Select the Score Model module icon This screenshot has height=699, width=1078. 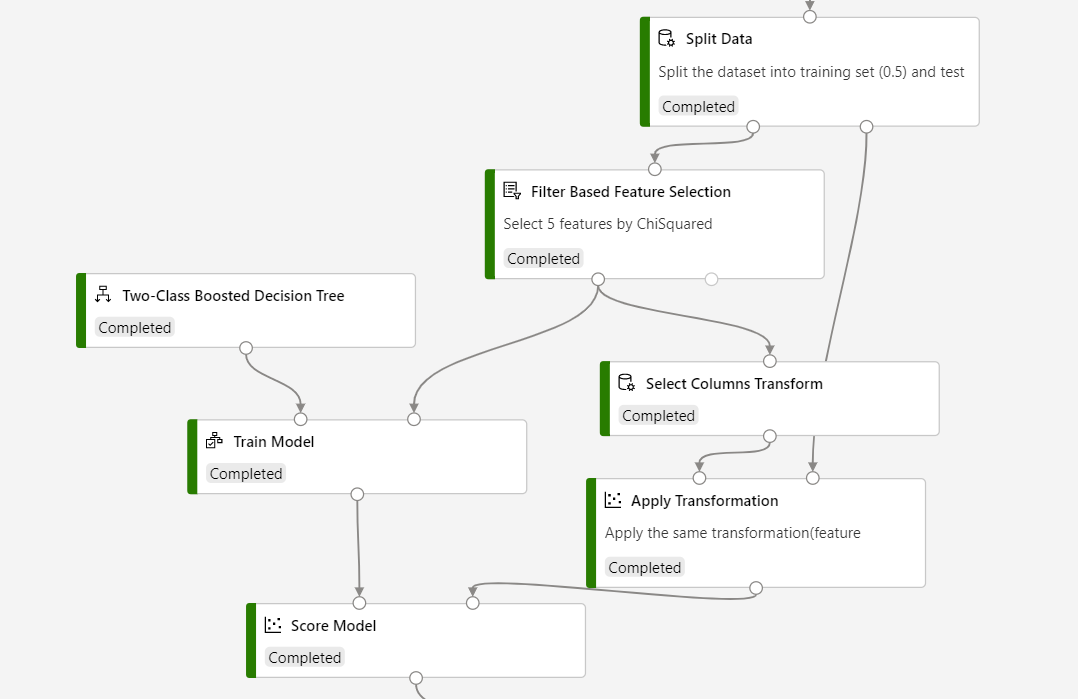(272, 625)
